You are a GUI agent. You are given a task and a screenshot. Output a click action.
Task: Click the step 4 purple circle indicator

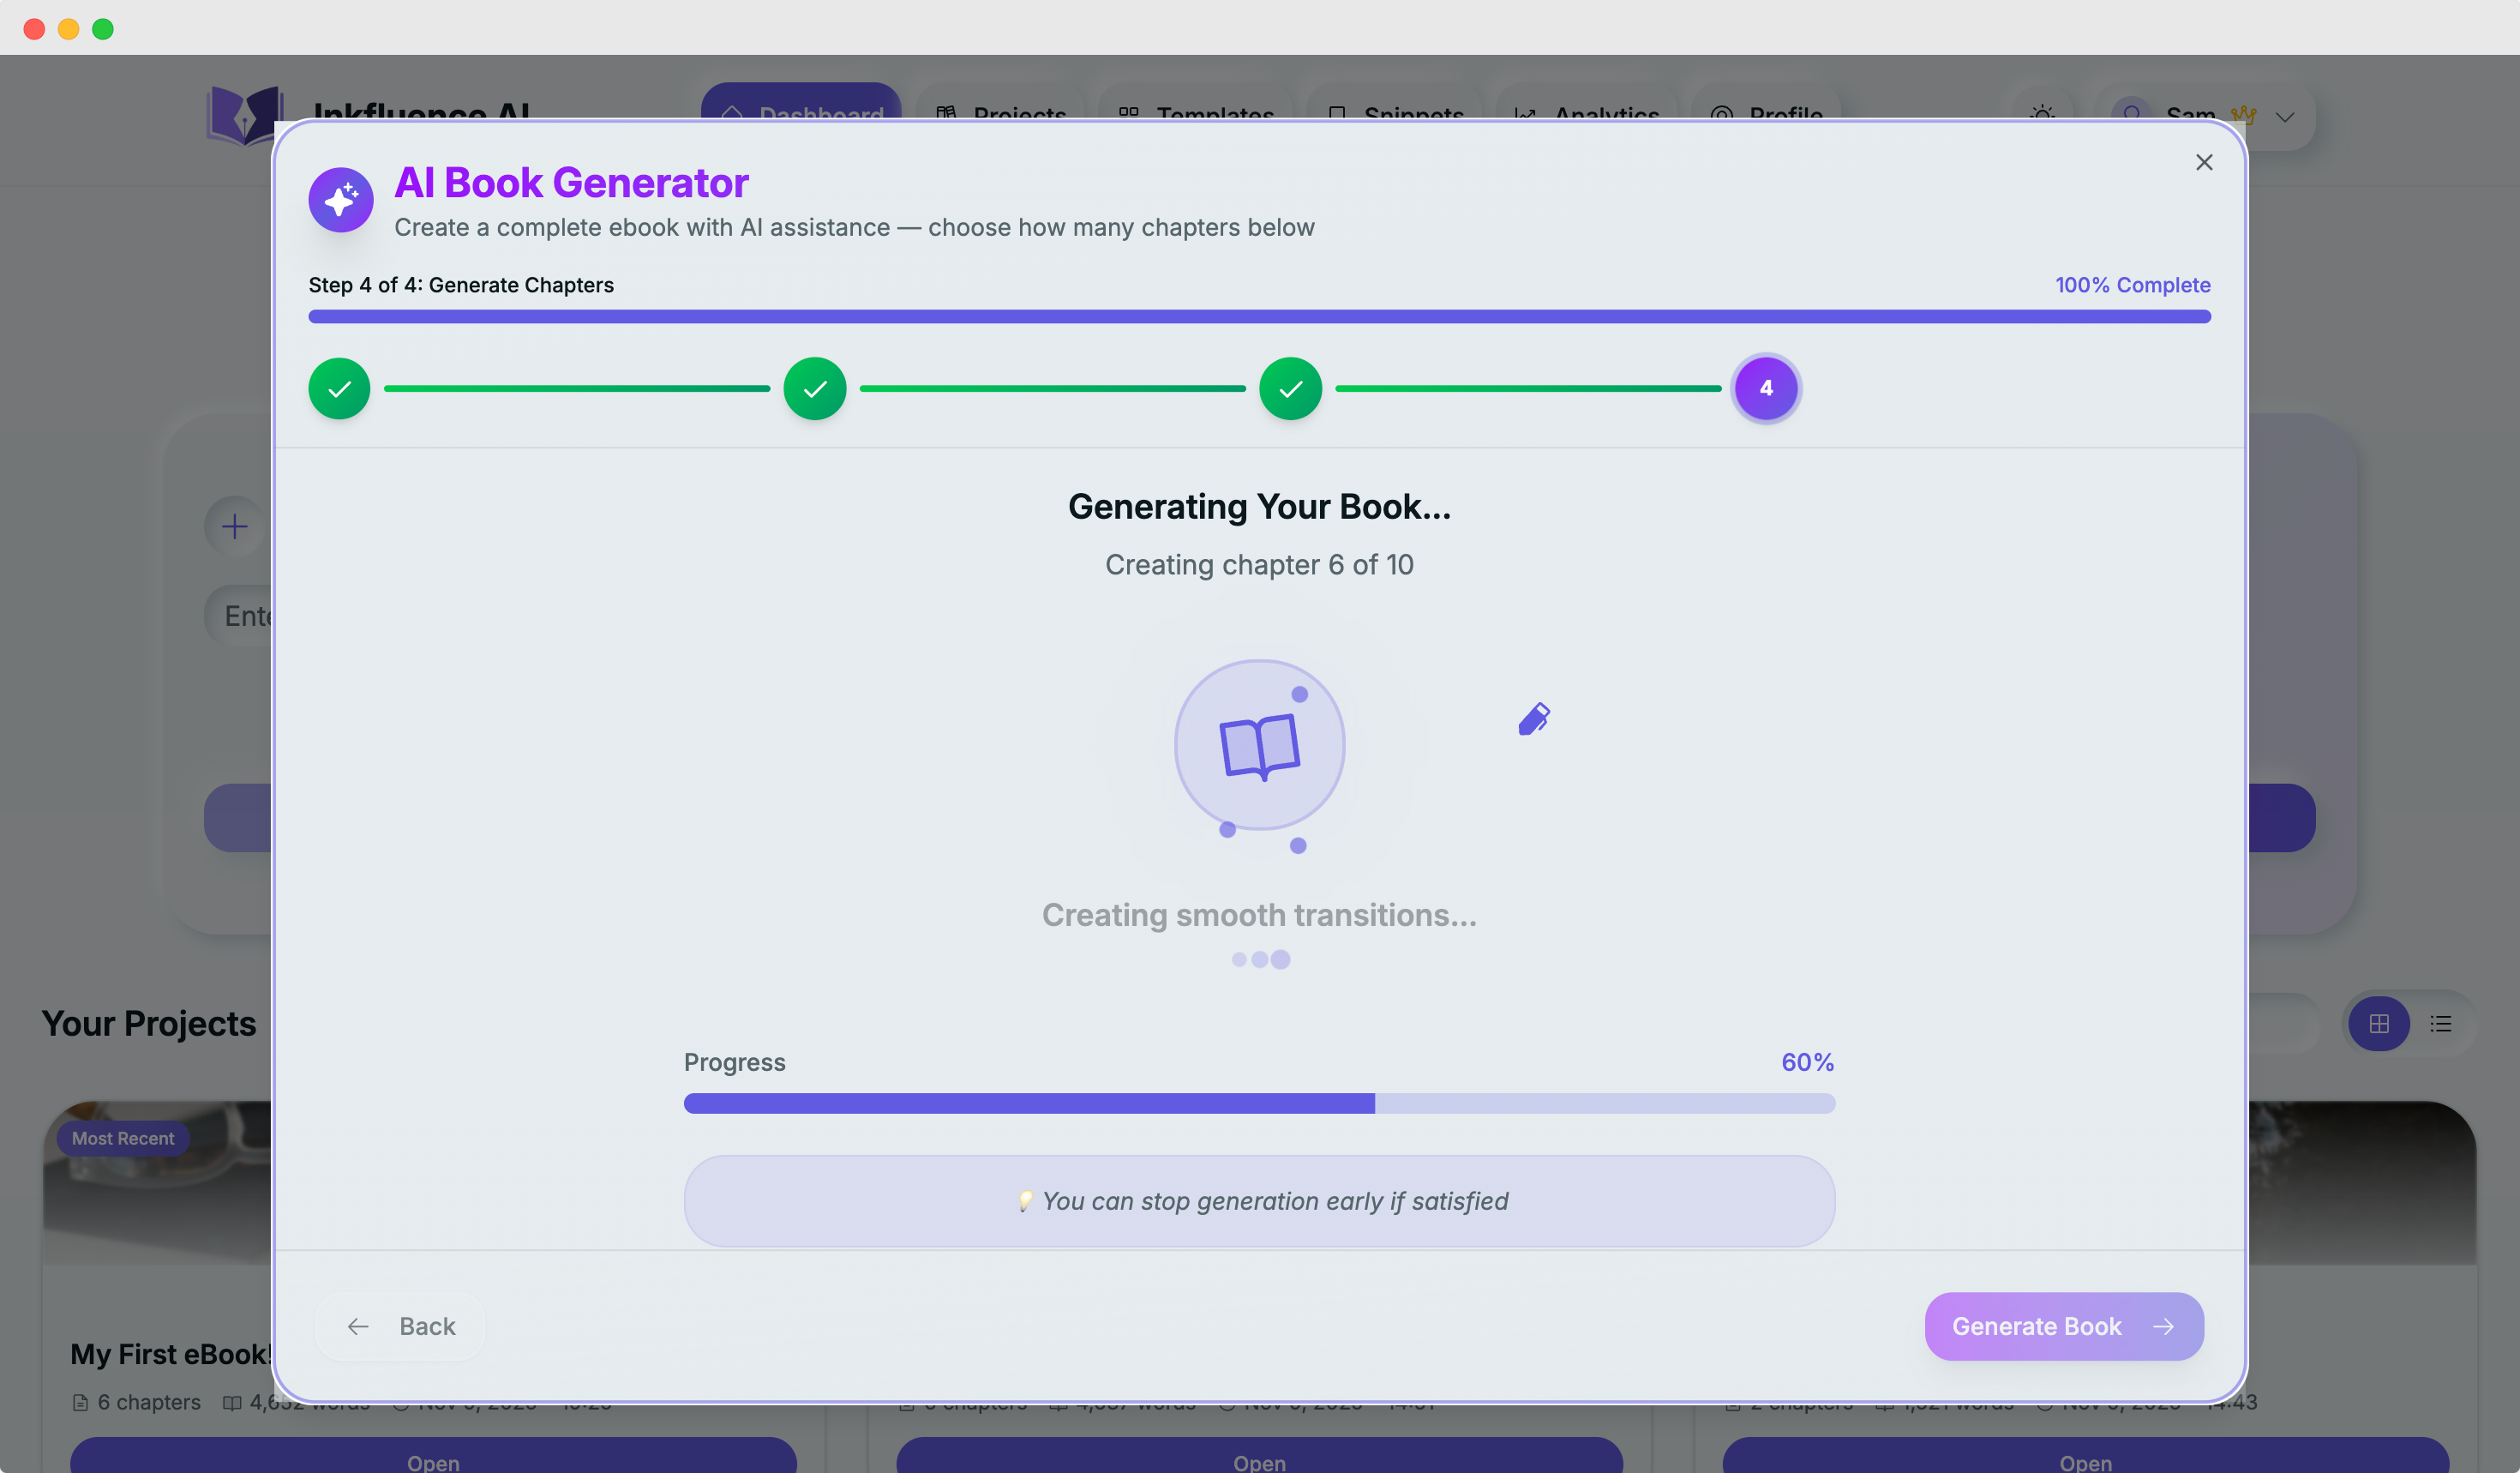(x=1766, y=388)
